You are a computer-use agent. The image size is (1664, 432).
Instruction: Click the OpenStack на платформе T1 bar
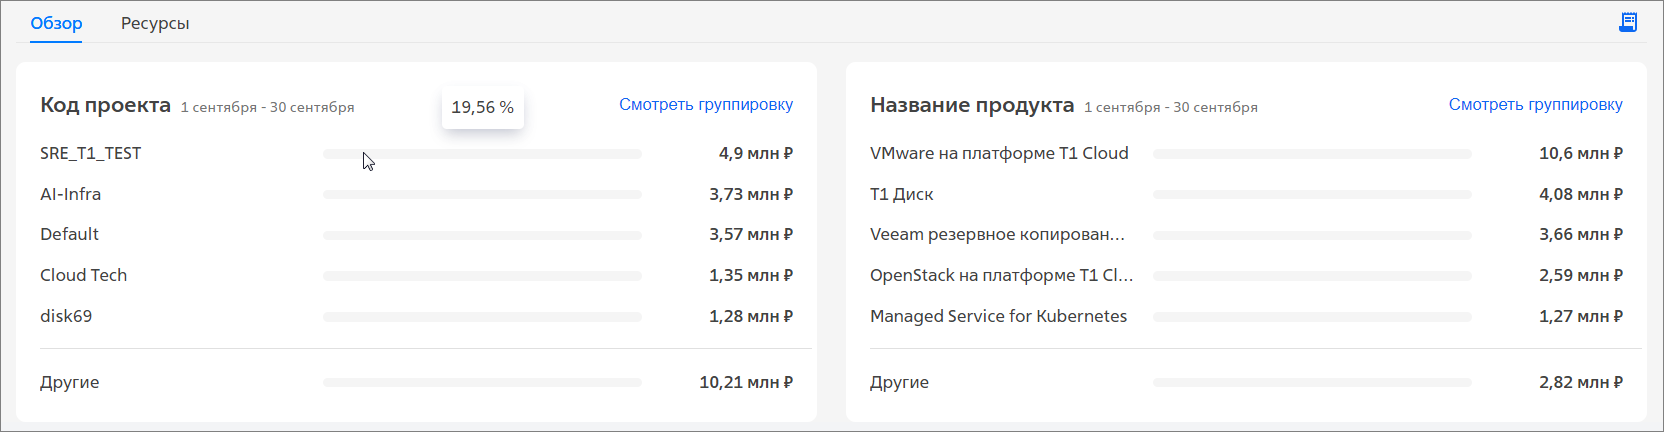point(1312,276)
